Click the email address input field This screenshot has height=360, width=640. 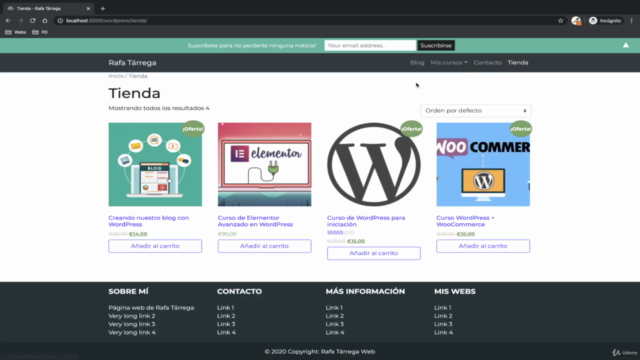[x=370, y=45]
